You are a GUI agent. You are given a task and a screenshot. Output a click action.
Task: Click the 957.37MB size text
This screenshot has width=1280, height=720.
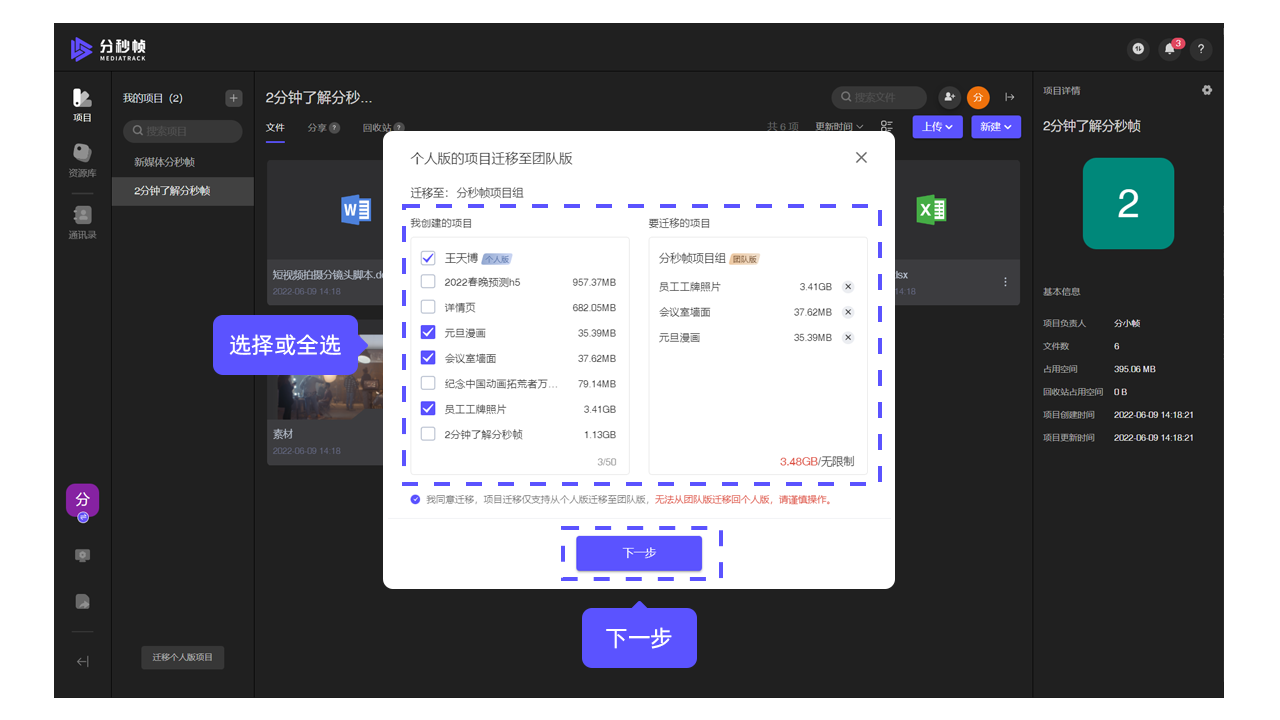coord(594,282)
